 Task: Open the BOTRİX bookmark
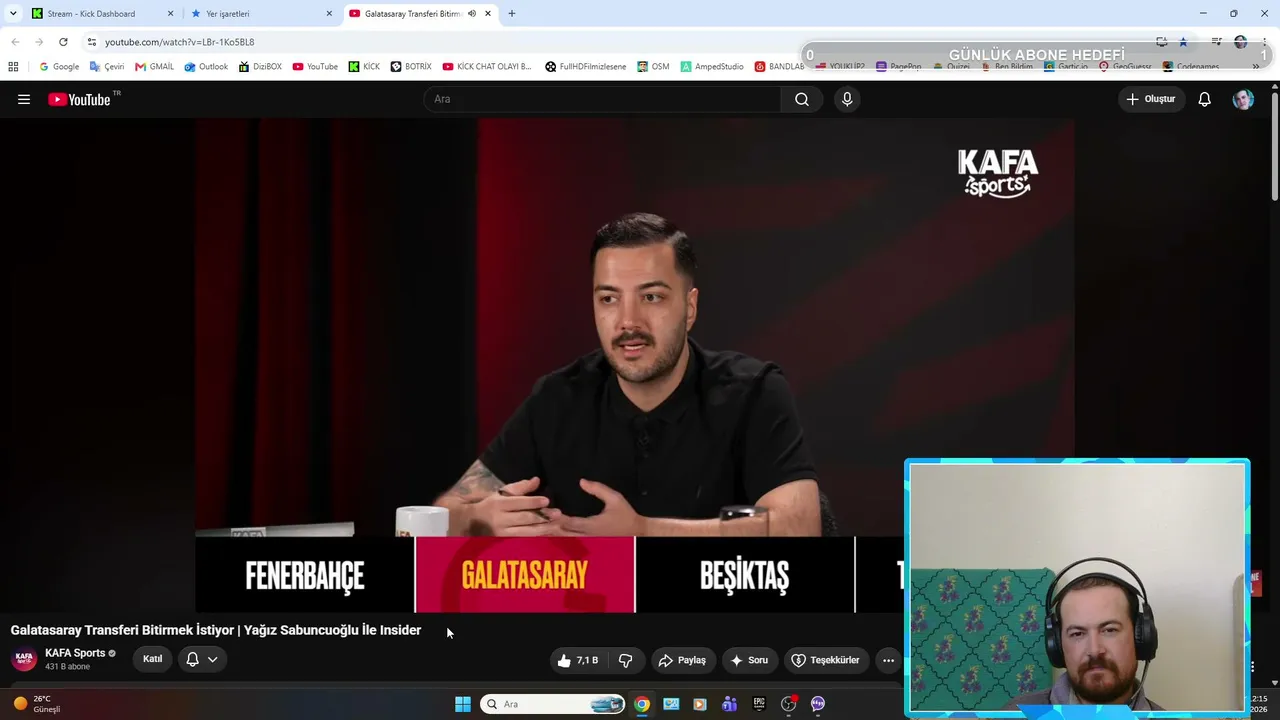411,67
